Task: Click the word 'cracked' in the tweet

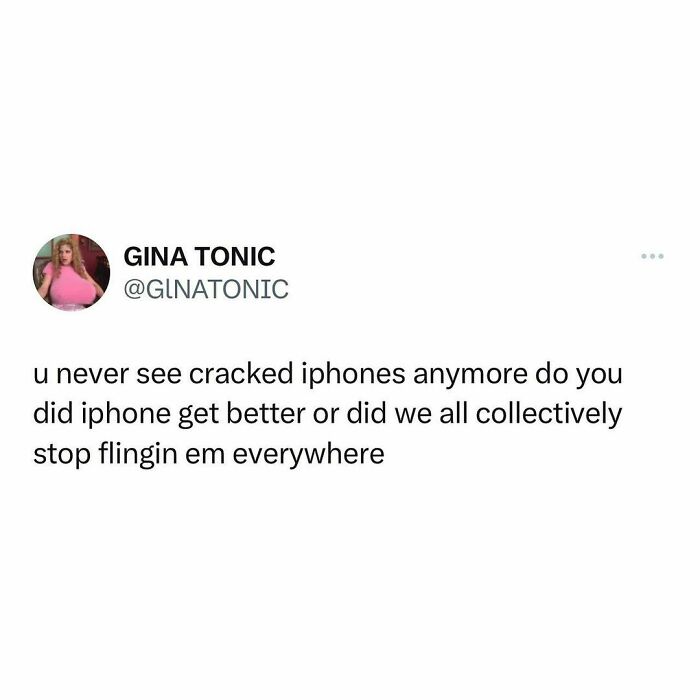Action: pyautogui.click(x=241, y=373)
